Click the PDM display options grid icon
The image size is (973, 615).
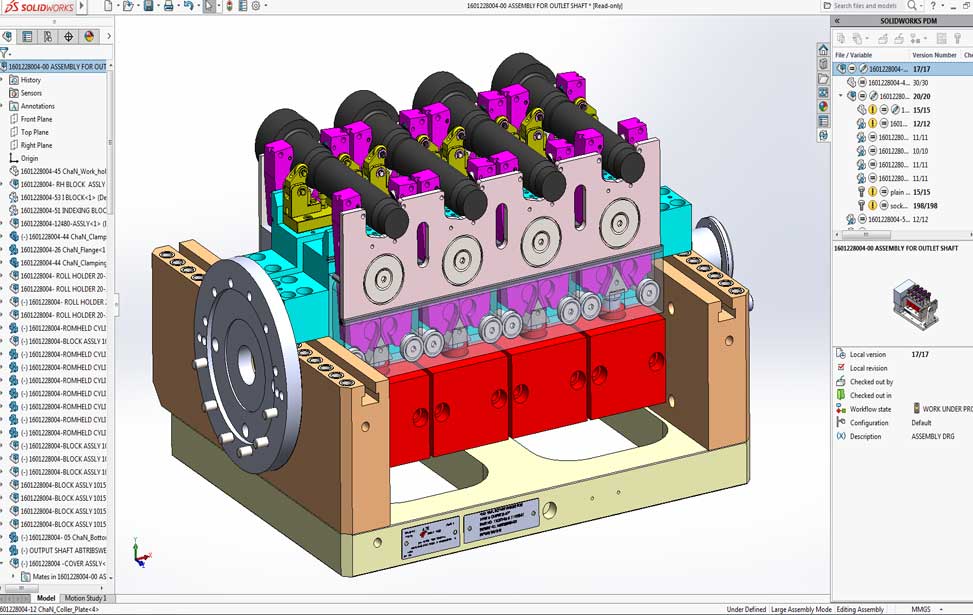941,38
